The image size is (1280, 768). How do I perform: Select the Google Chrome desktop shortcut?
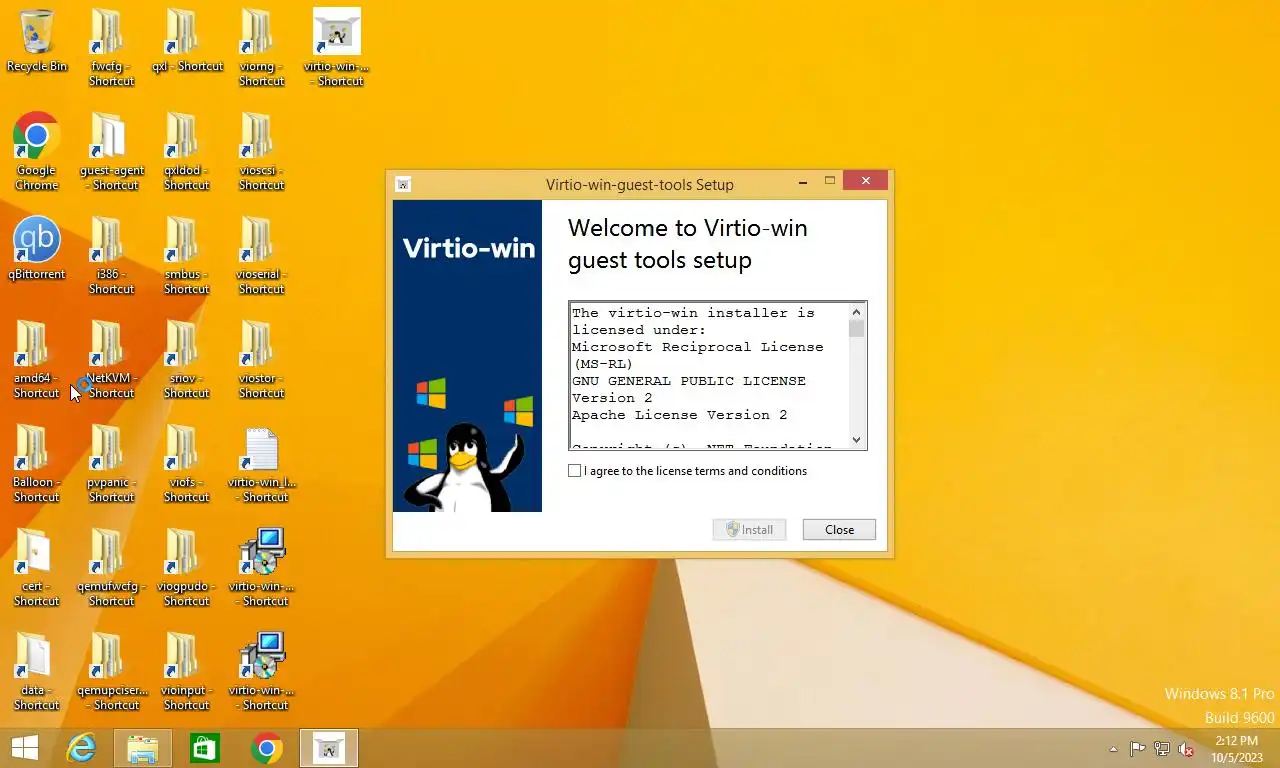tap(36, 152)
